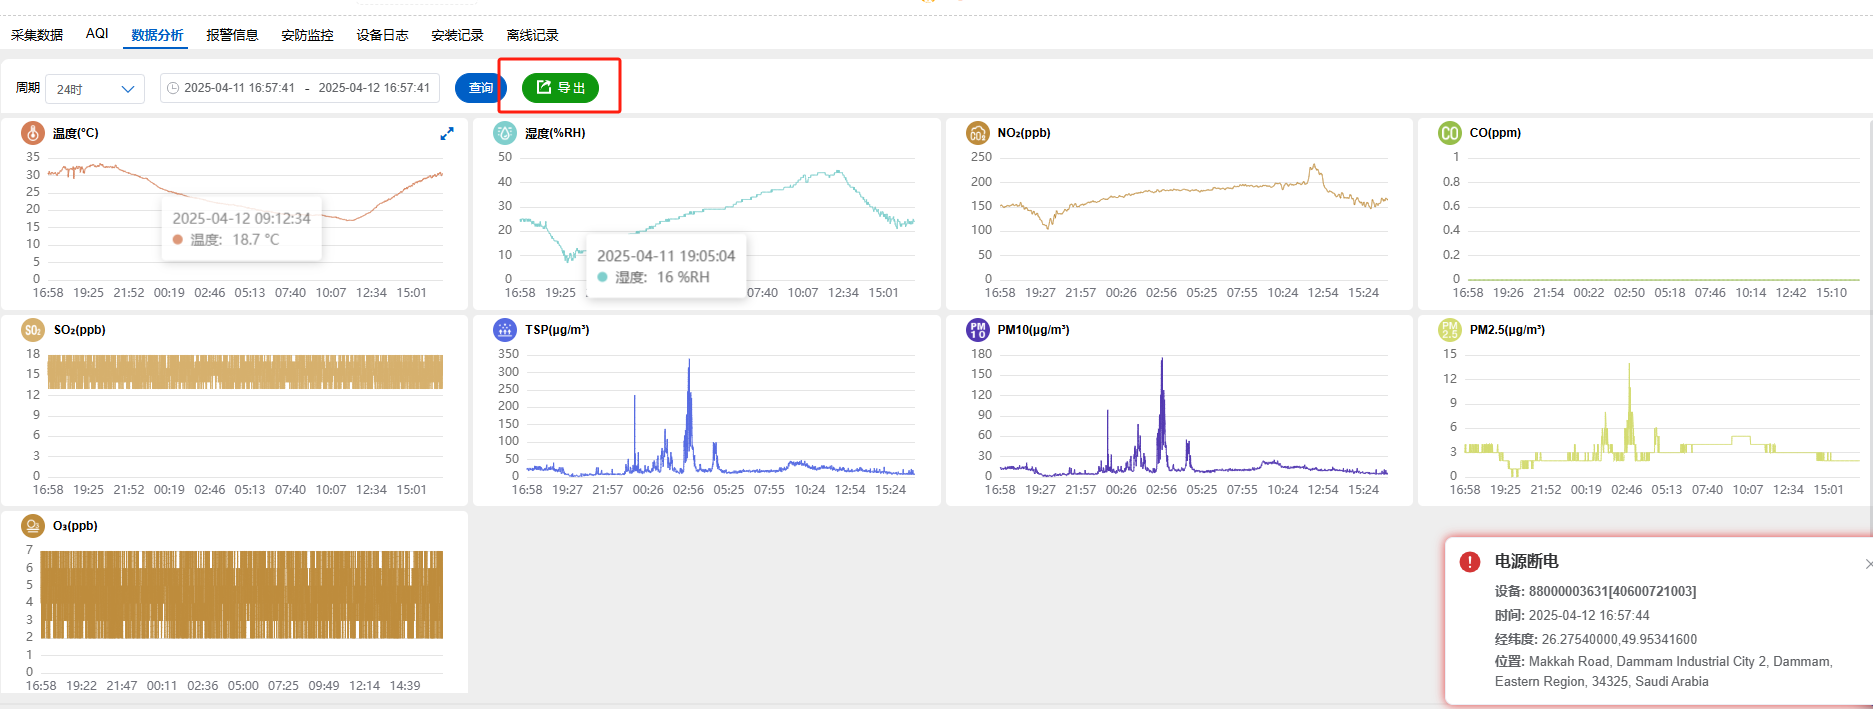Open the AQI tab

tap(97, 34)
